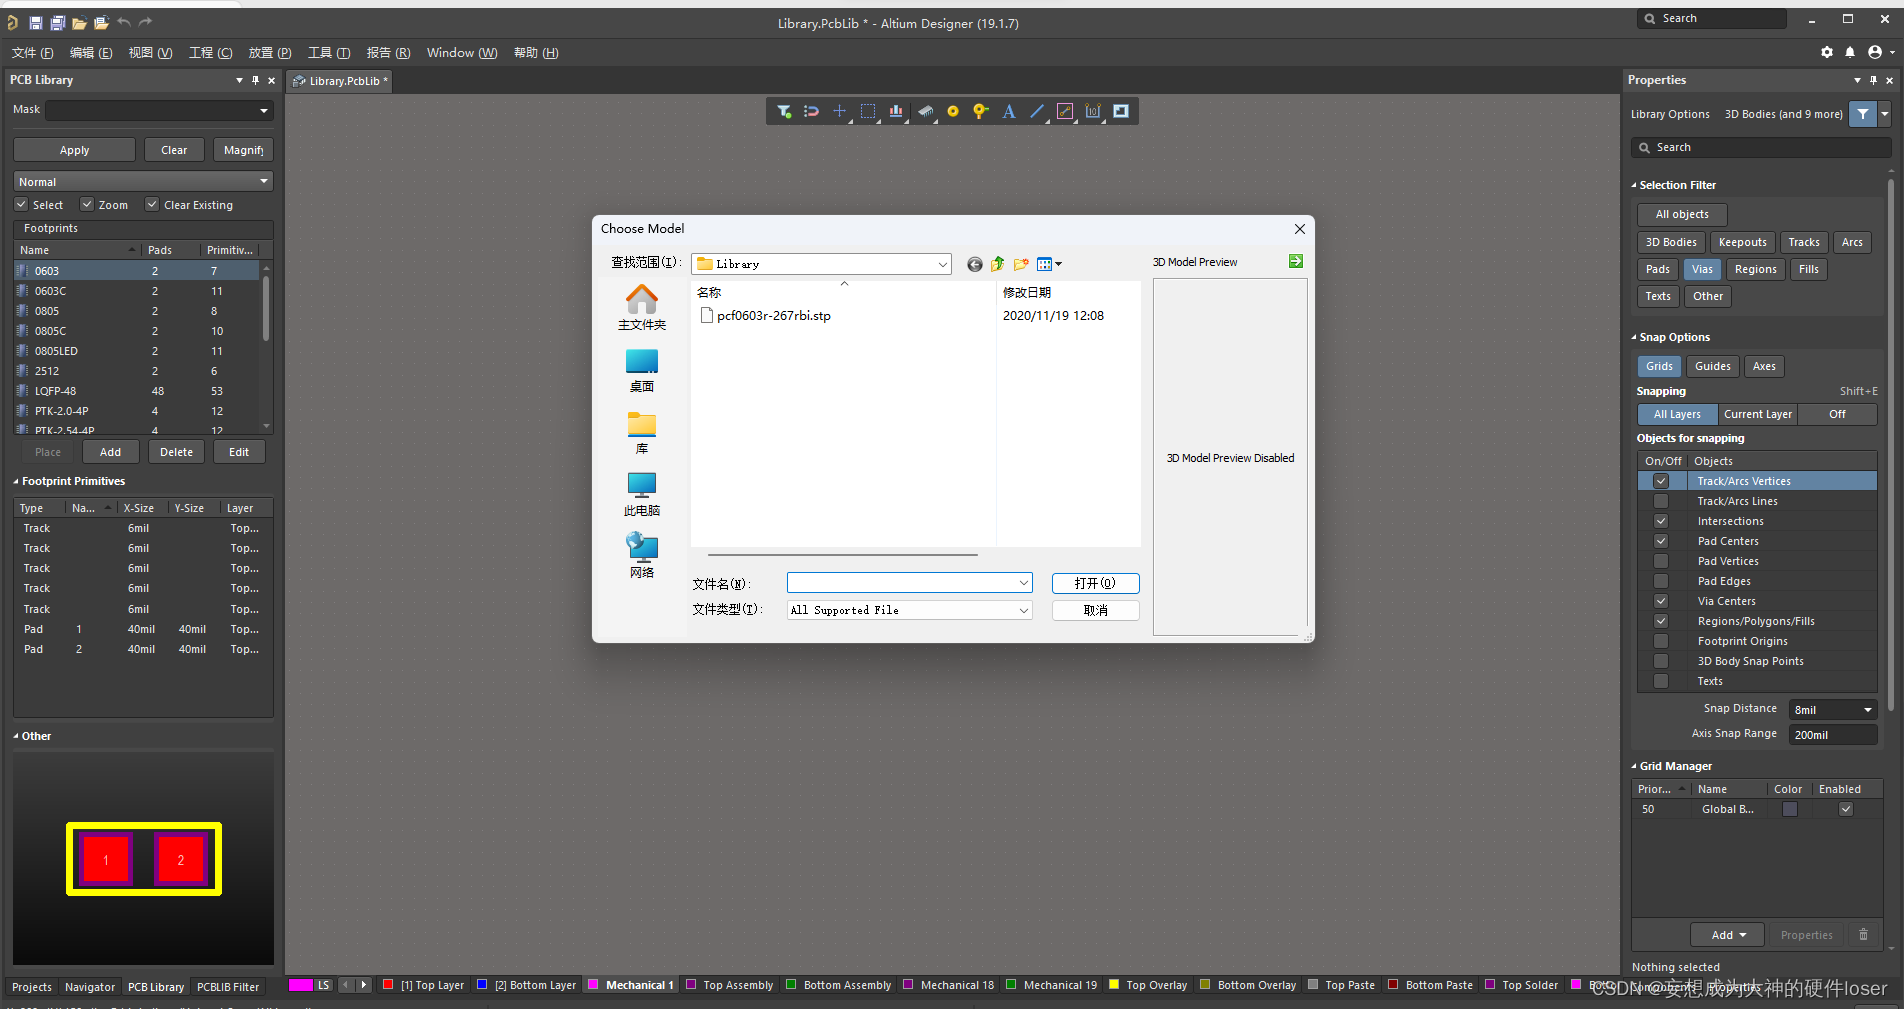1904x1009 pixels.
Task: Go up one folder level in dialog
Action: pyautogui.click(x=998, y=264)
